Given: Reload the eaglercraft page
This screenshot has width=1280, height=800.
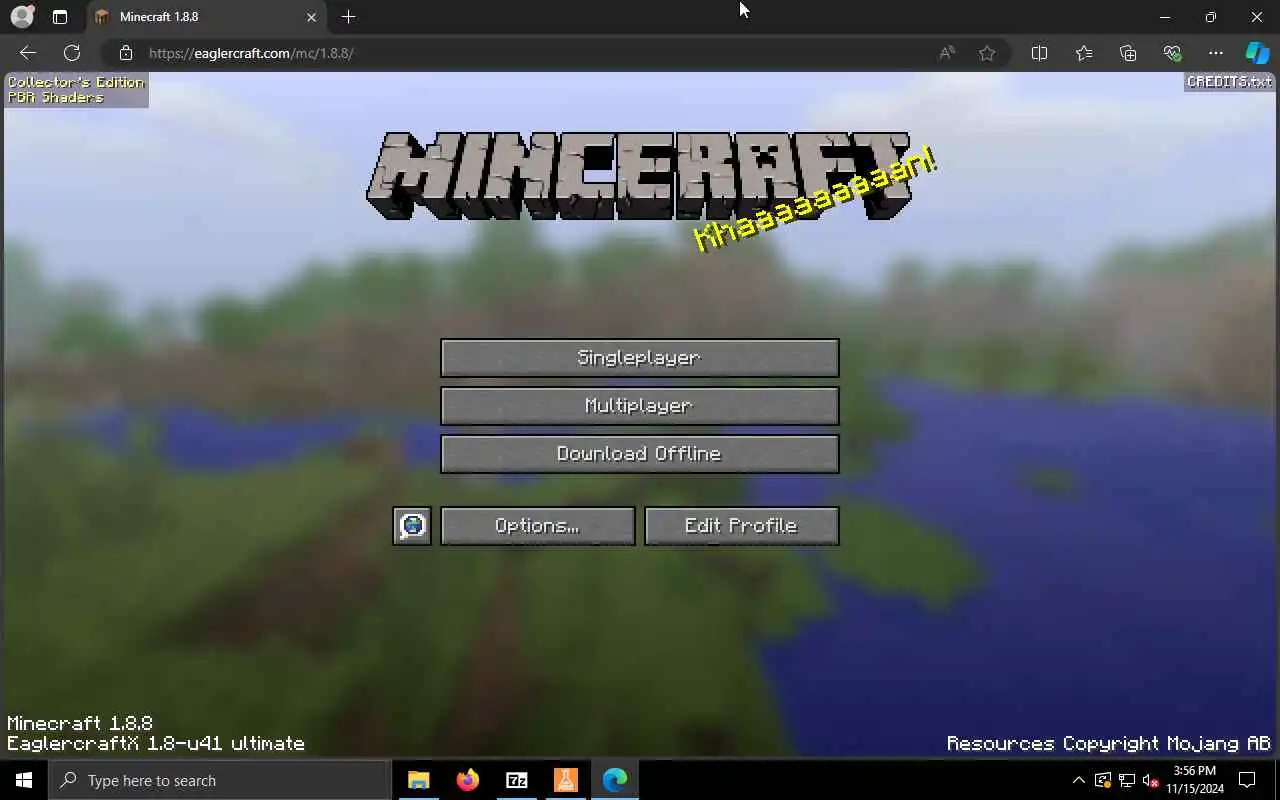Looking at the screenshot, I should (x=72, y=53).
